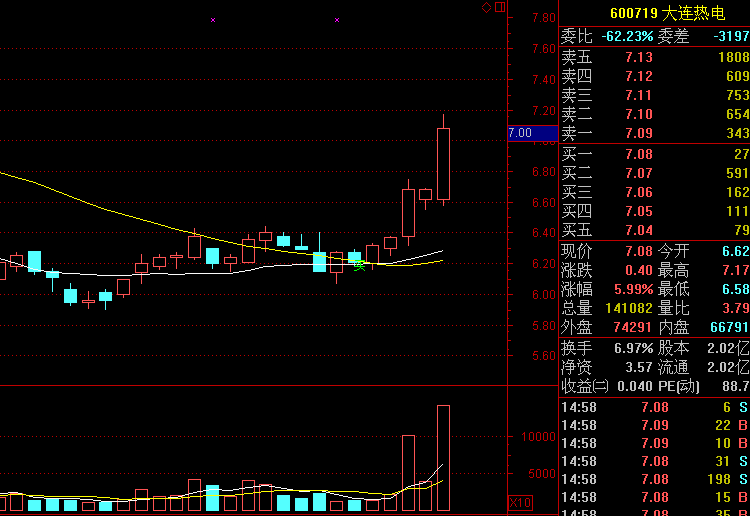The width and height of the screenshot is (750, 516).
Task: Select the 买一 bid row at 7.08
Action: [654, 154]
